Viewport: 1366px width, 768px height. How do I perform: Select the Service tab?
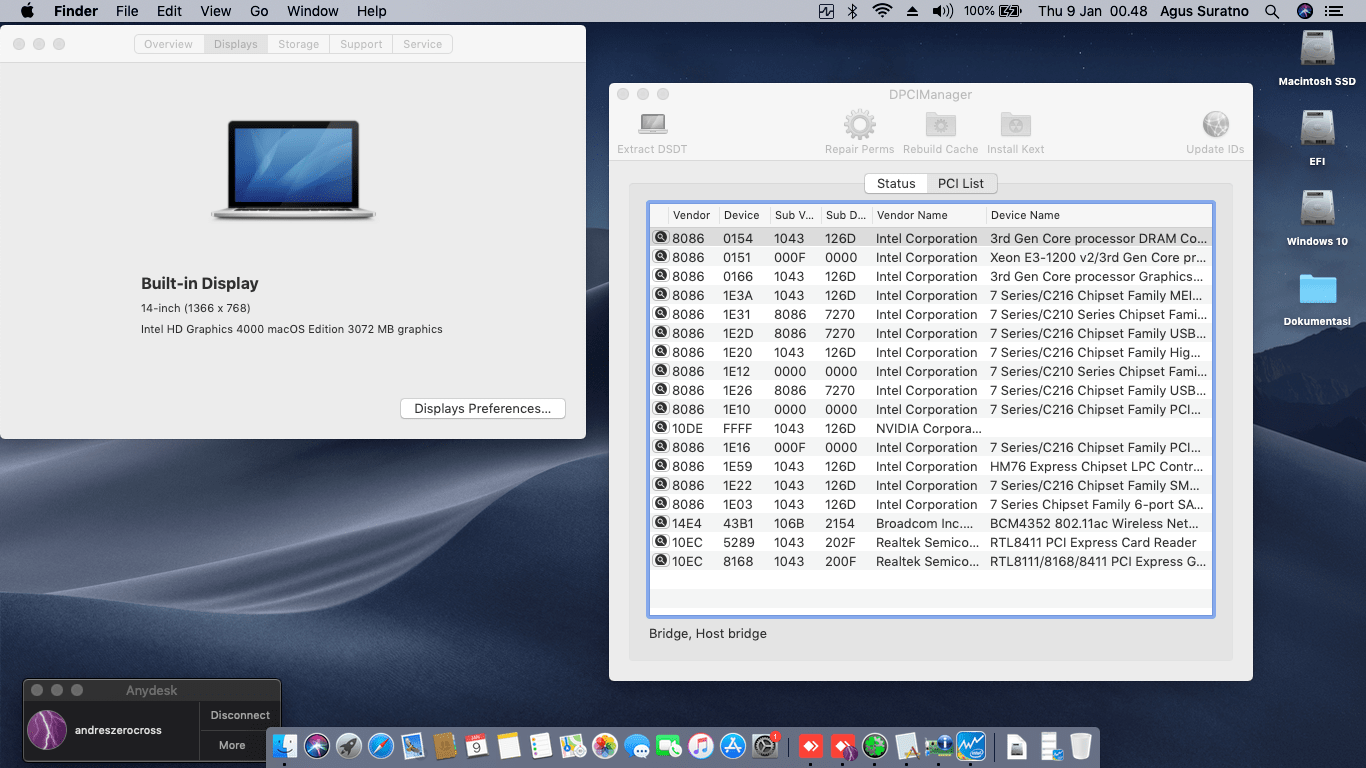pyautogui.click(x=422, y=44)
